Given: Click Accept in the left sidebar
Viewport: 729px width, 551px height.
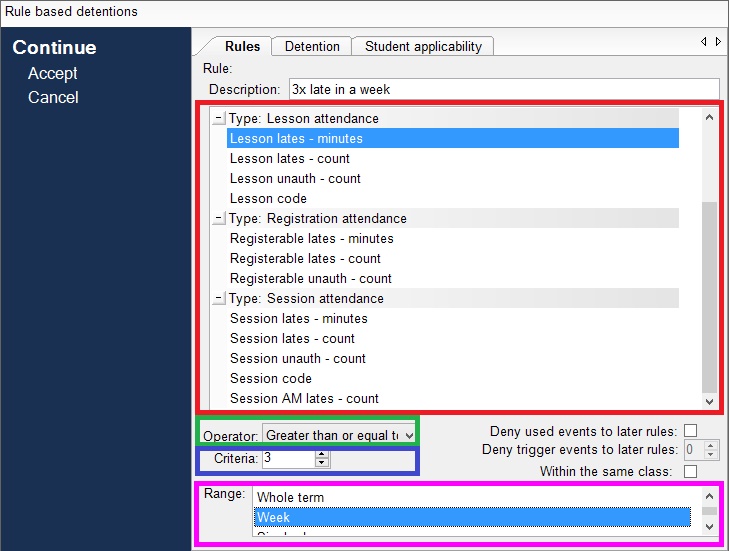Looking at the screenshot, I should [x=53, y=73].
